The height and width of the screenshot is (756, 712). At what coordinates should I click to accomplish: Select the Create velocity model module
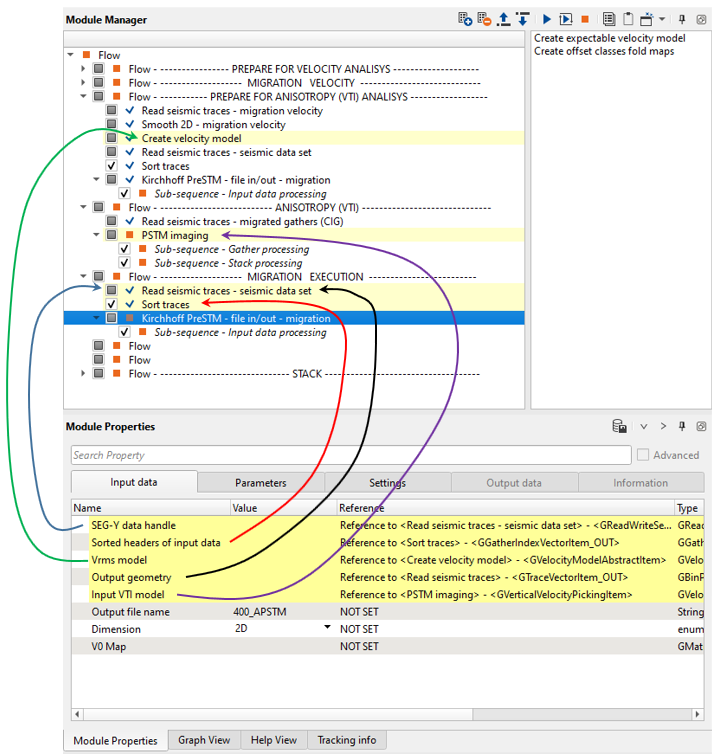191,138
